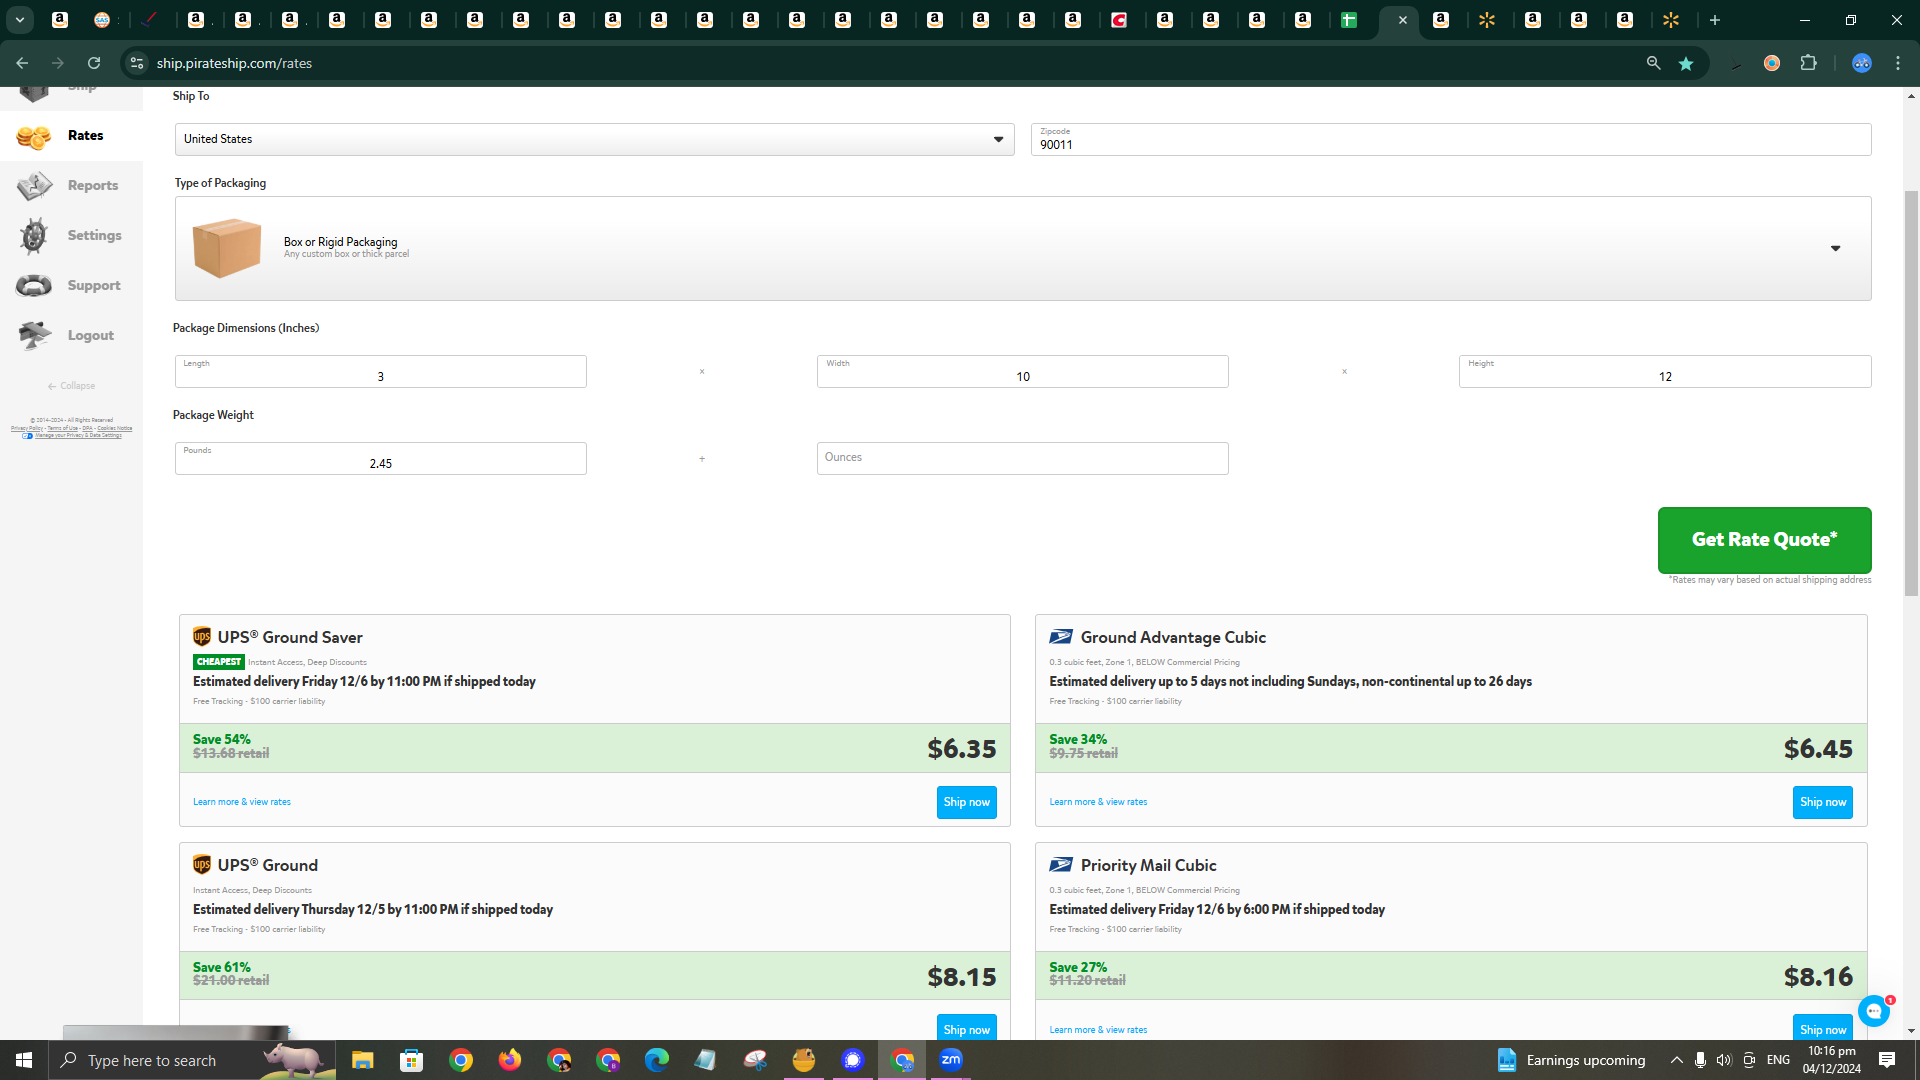Open the volume control in system tray
Image resolution: width=1920 pixels, height=1080 pixels.
(1724, 1060)
